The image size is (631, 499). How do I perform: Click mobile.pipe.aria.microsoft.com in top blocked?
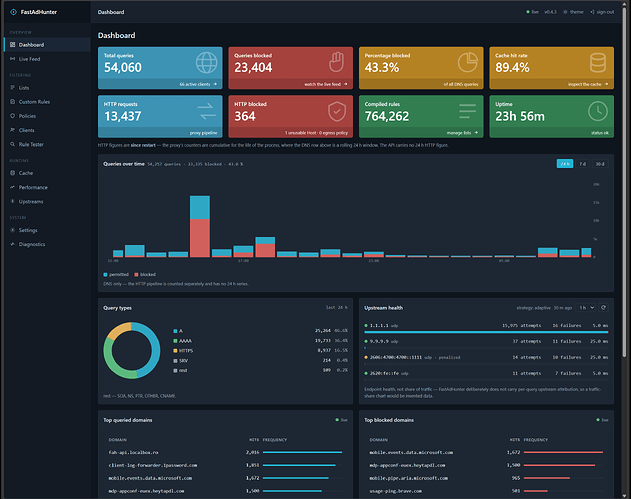(x=408, y=478)
